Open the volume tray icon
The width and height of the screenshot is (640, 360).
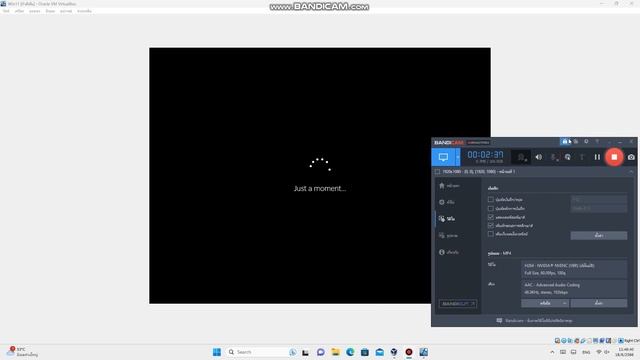[x=607, y=352]
